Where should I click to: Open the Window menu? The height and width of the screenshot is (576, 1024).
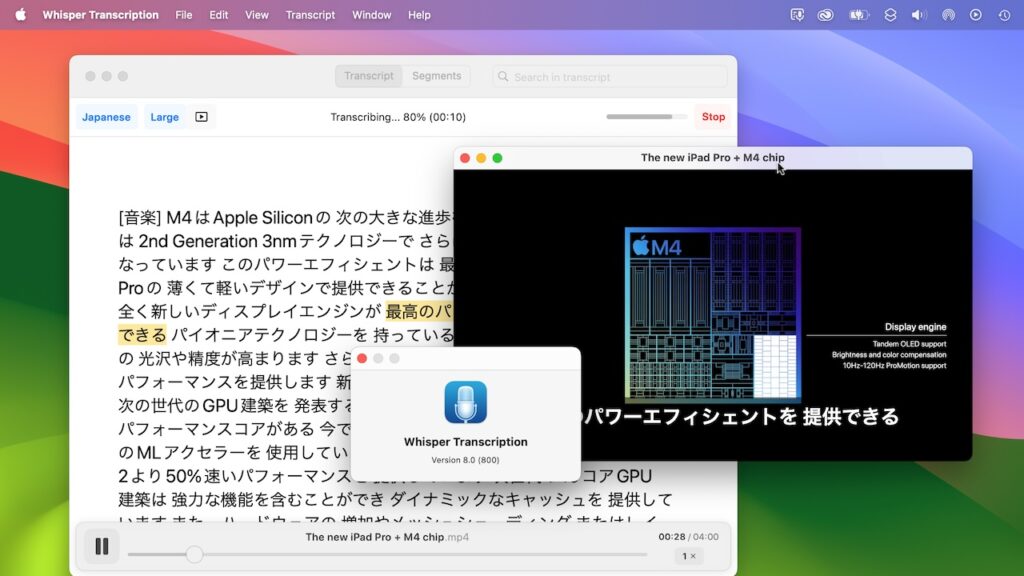[x=371, y=15]
